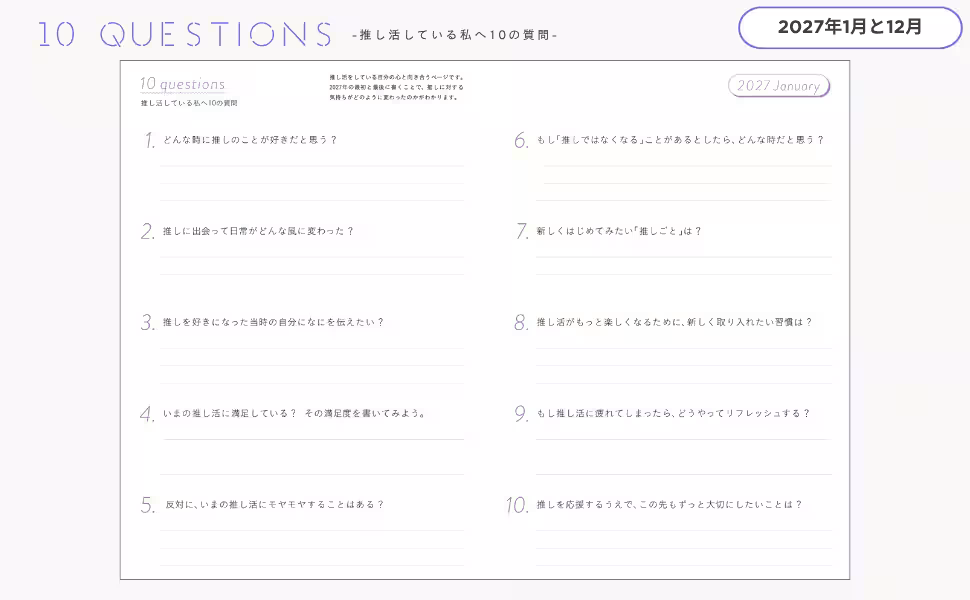
Task: Click the subtitle 推し活している私へ10の質問 in header
Action: click(455, 35)
